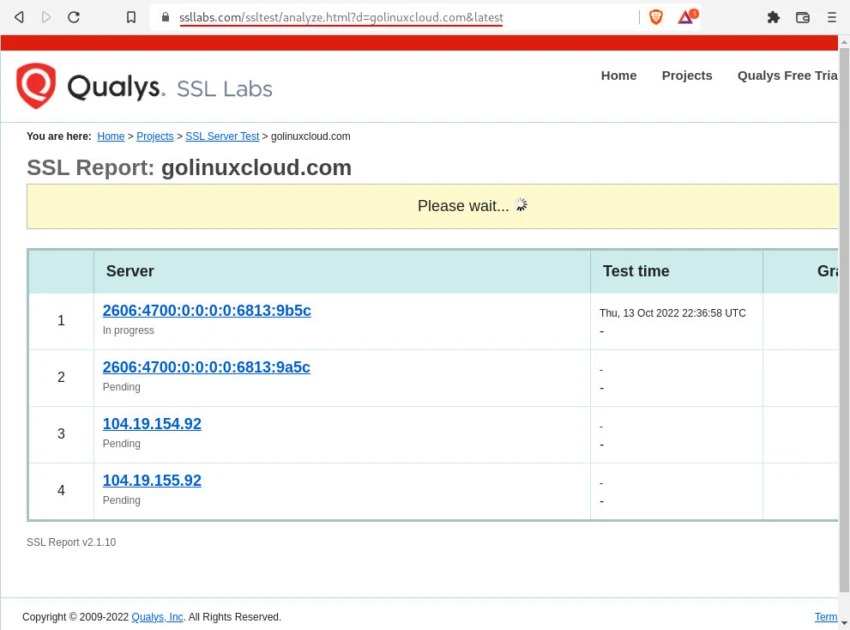Click the browser back arrow
Image resolution: width=850 pixels, height=630 pixels.
click(x=18, y=17)
